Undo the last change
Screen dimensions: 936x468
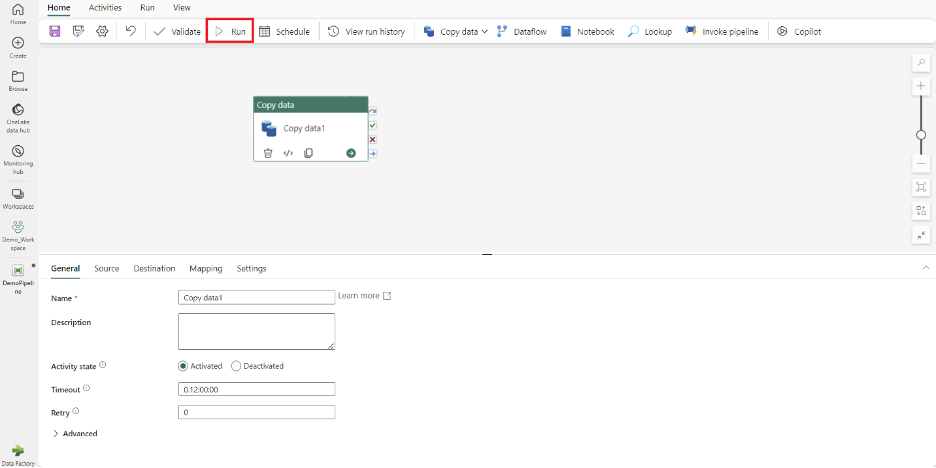(x=131, y=31)
